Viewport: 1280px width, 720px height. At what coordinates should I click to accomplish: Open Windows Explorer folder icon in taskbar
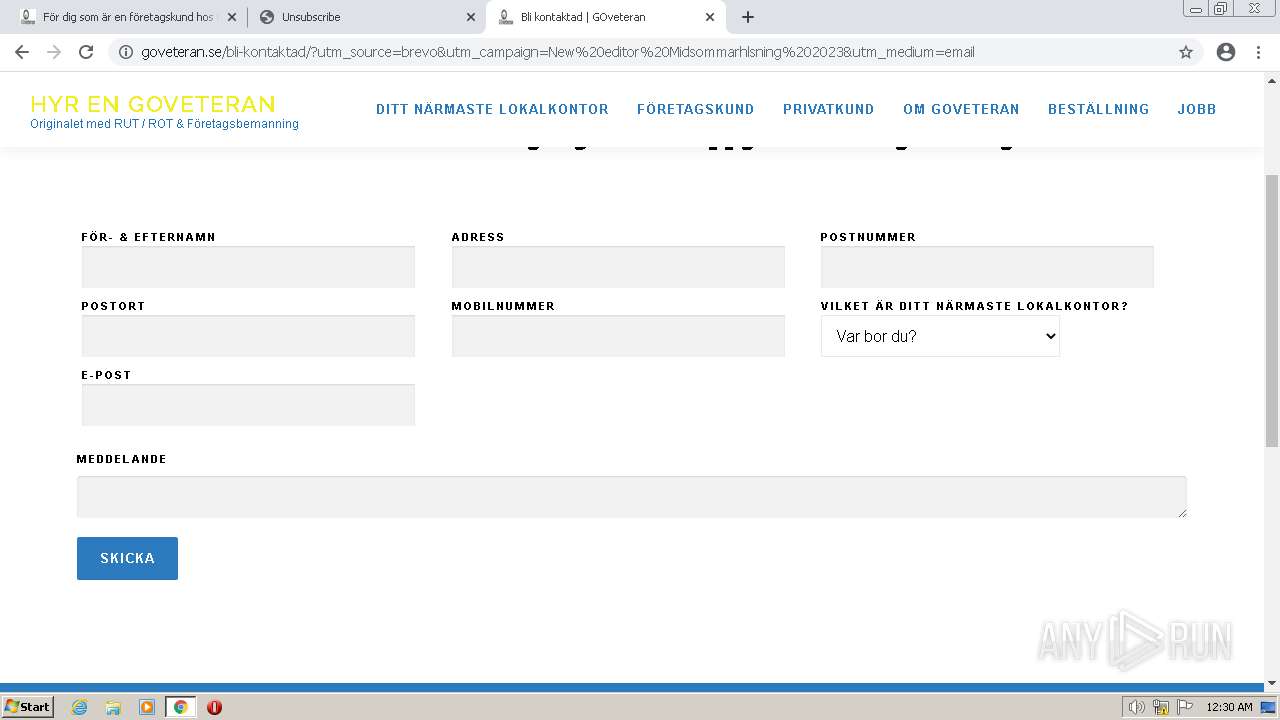[113, 707]
